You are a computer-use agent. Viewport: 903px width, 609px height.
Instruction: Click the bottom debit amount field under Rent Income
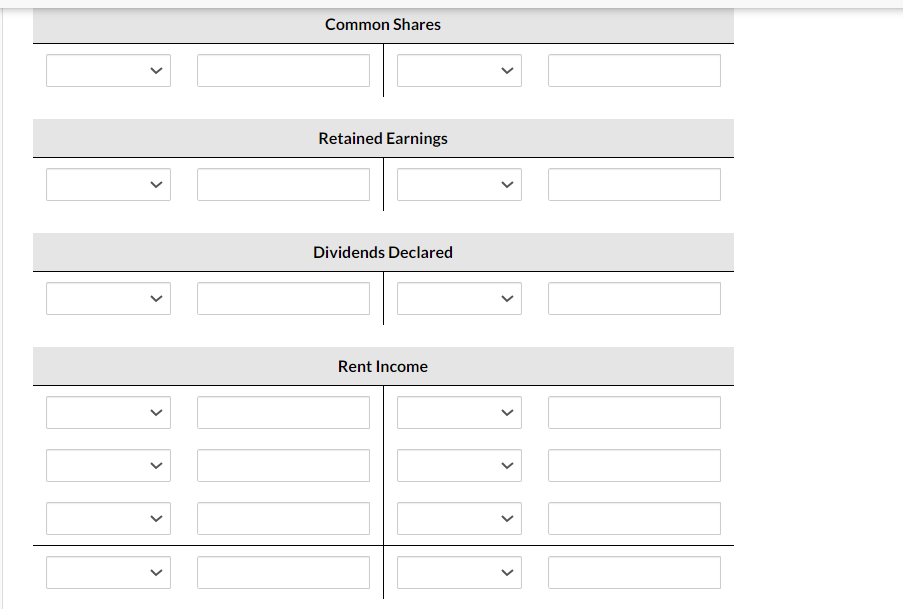(x=283, y=572)
